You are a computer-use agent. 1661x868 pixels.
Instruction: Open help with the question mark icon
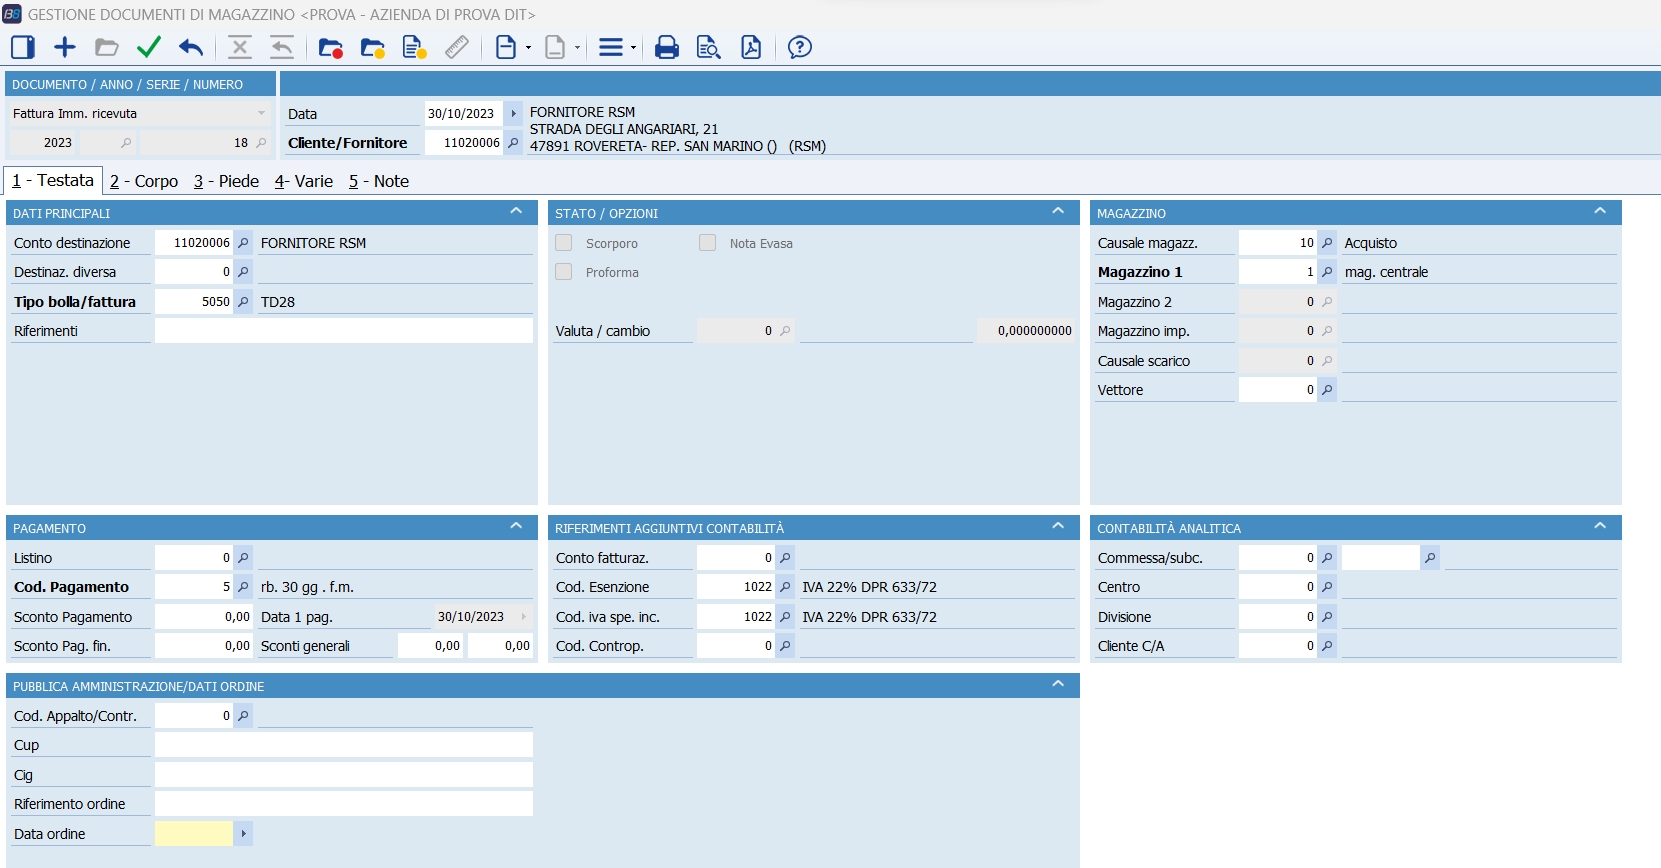[800, 47]
